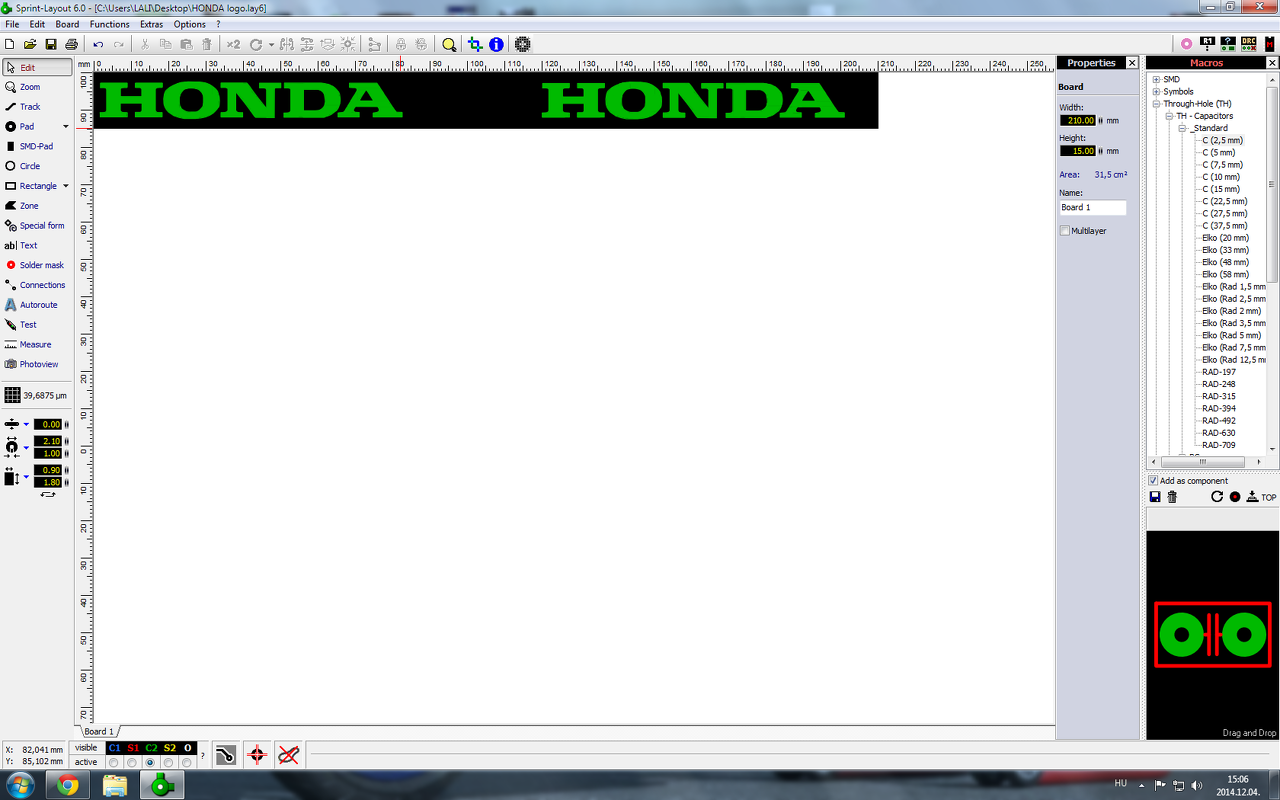The image size is (1280, 800).
Task: Click the board Width value field
Action: (1078, 120)
